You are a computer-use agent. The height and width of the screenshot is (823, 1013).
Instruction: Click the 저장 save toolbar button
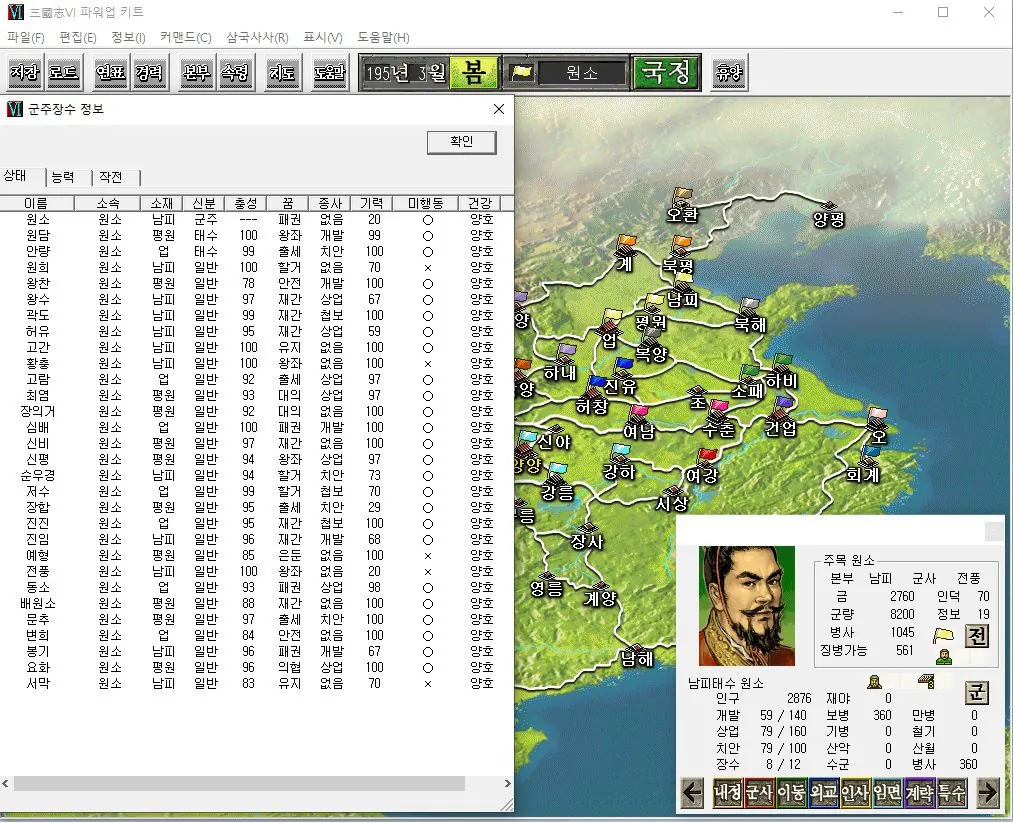(x=25, y=72)
